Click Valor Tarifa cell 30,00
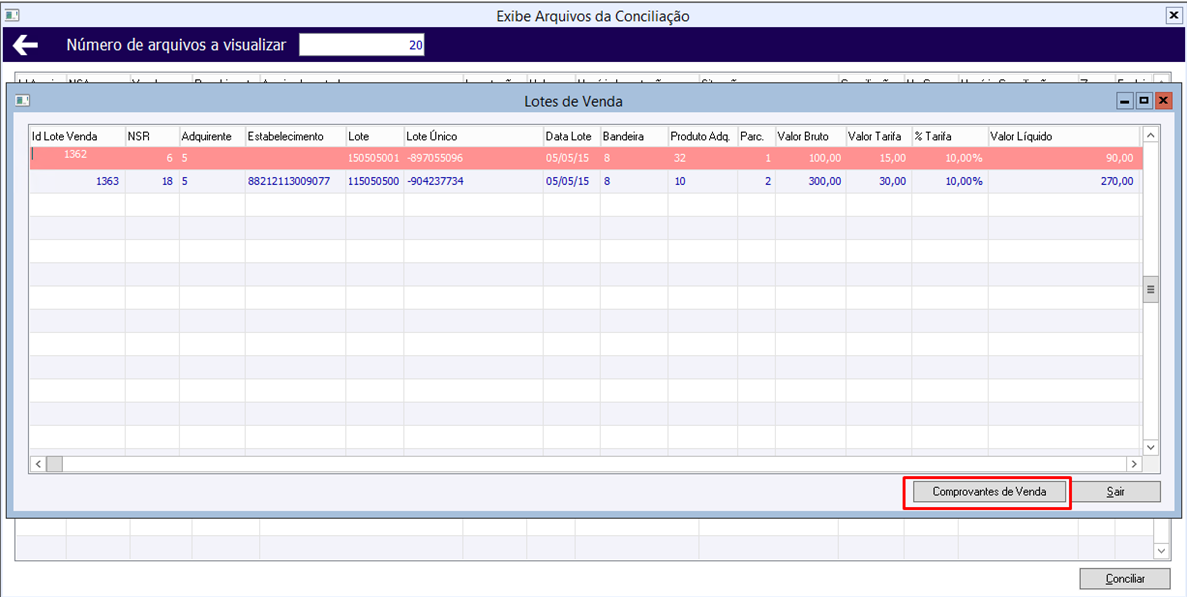1187x597 pixels. click(879, 182)
